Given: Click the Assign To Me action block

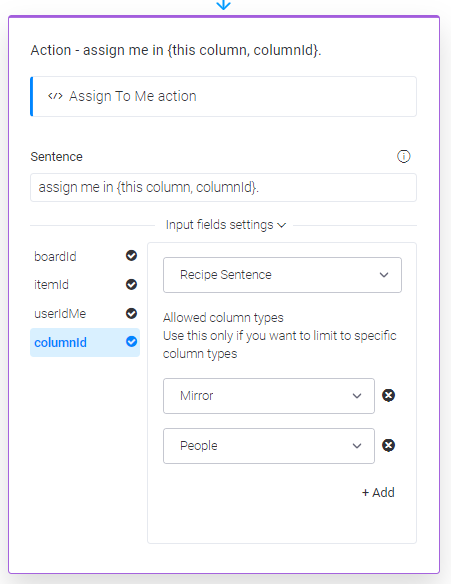Looking at the screenshot, I should pos(223,96).
